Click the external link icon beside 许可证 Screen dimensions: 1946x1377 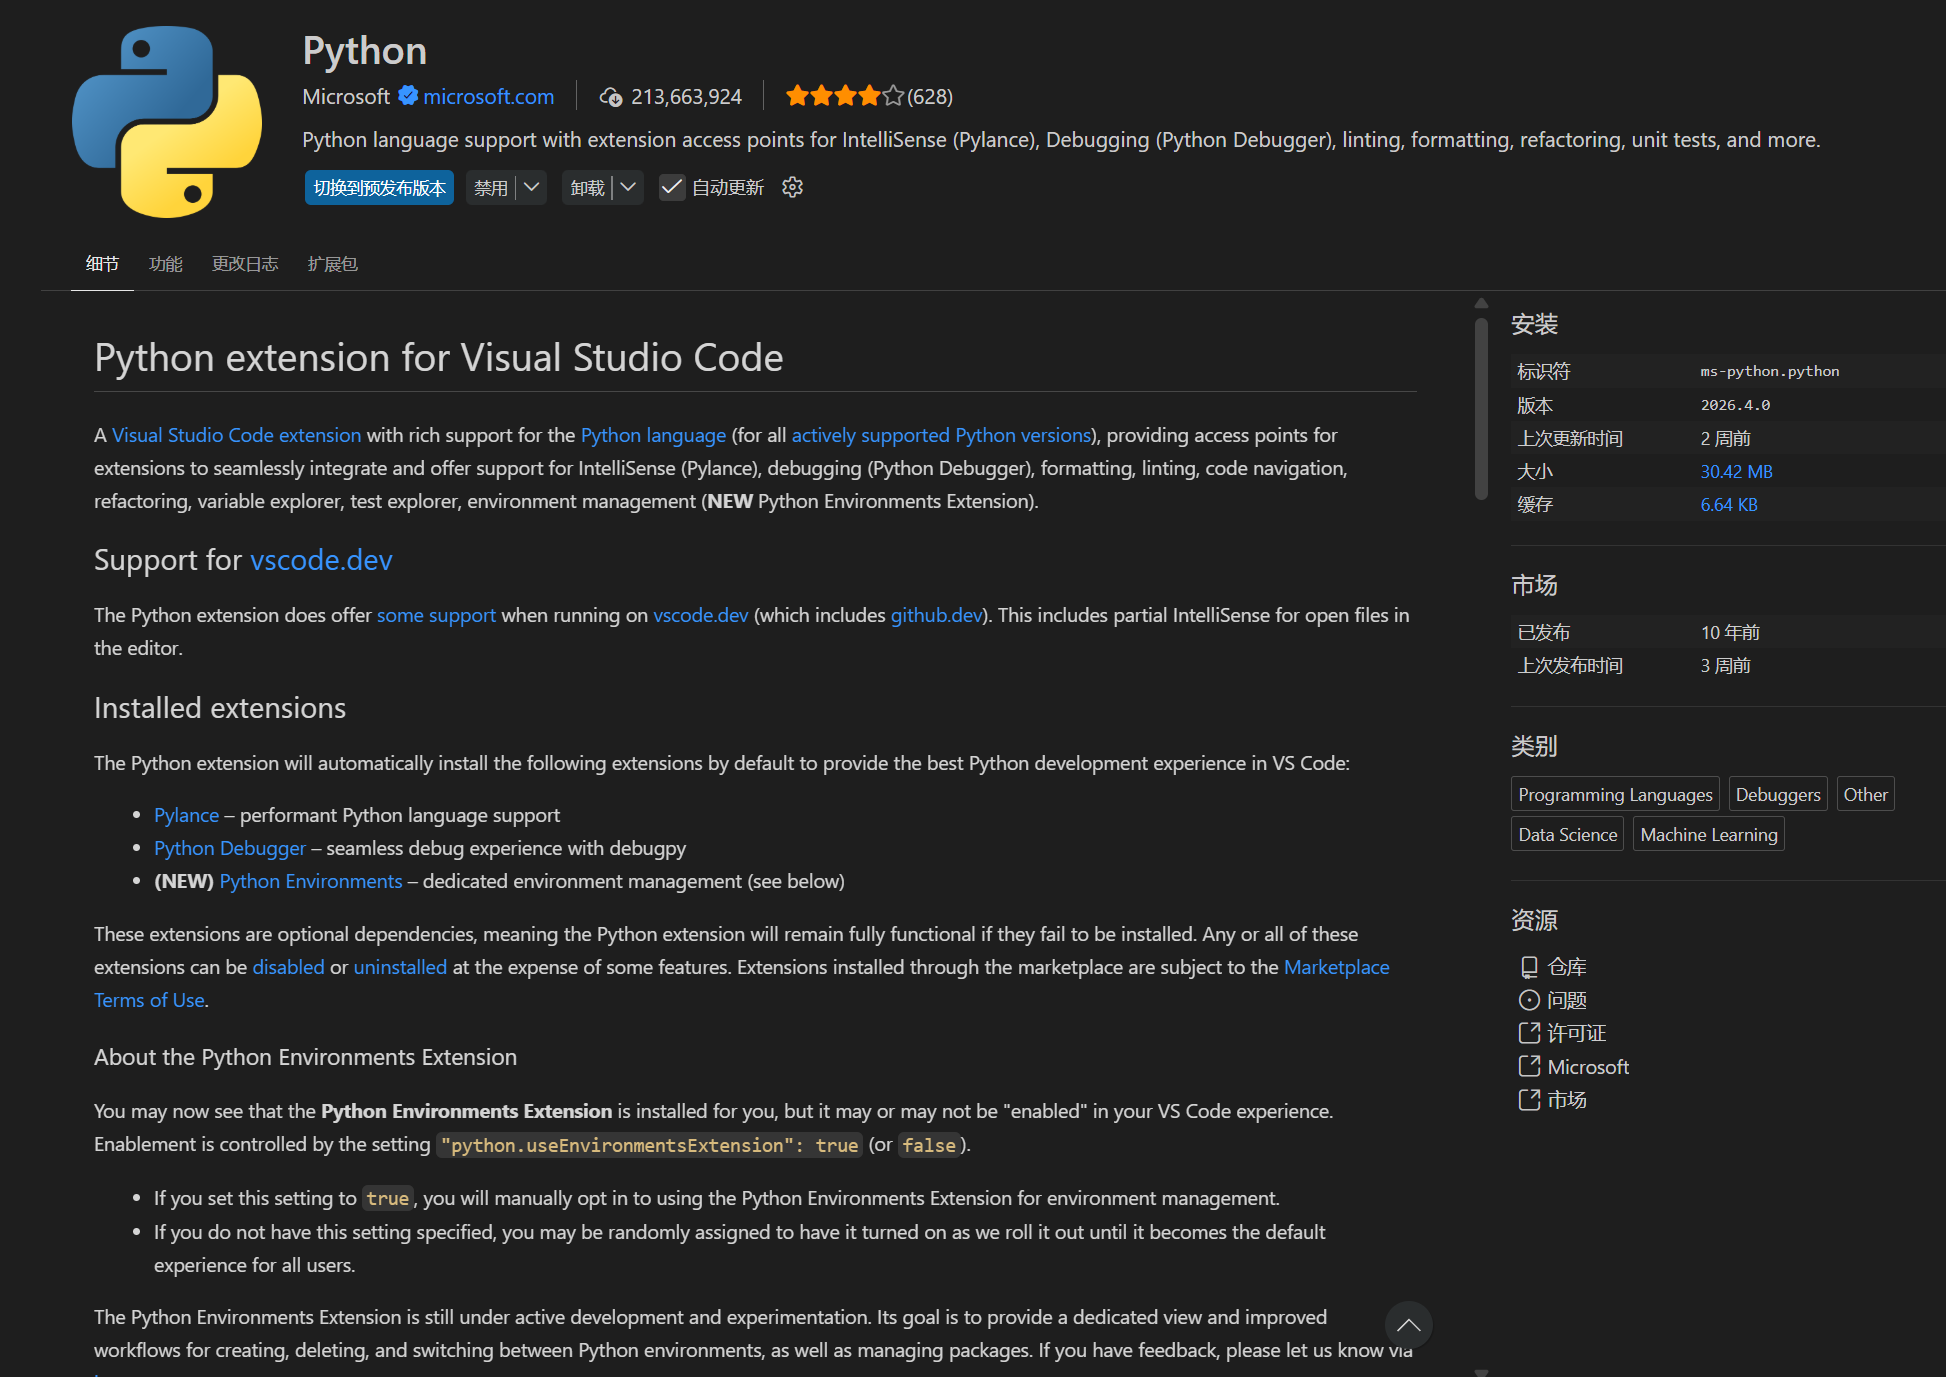(x=1529, y=1033)
